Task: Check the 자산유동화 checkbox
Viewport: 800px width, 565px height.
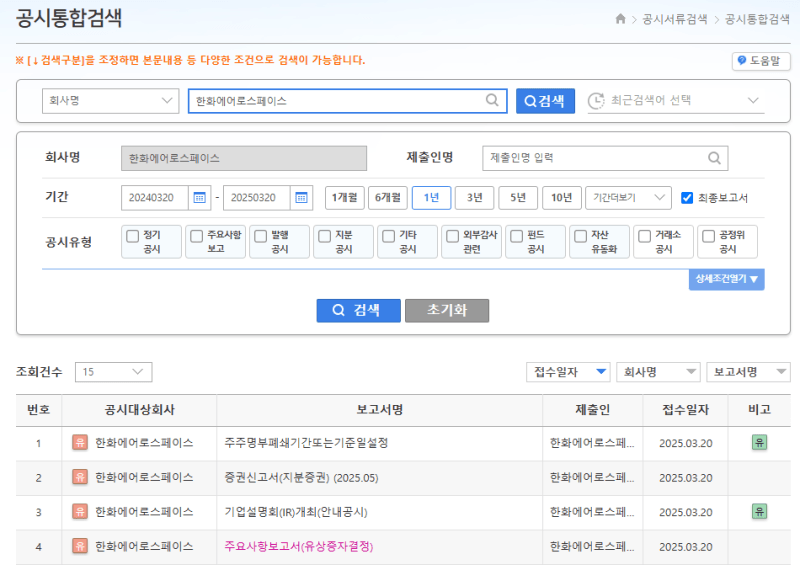Action: click(x=581, y=236)
